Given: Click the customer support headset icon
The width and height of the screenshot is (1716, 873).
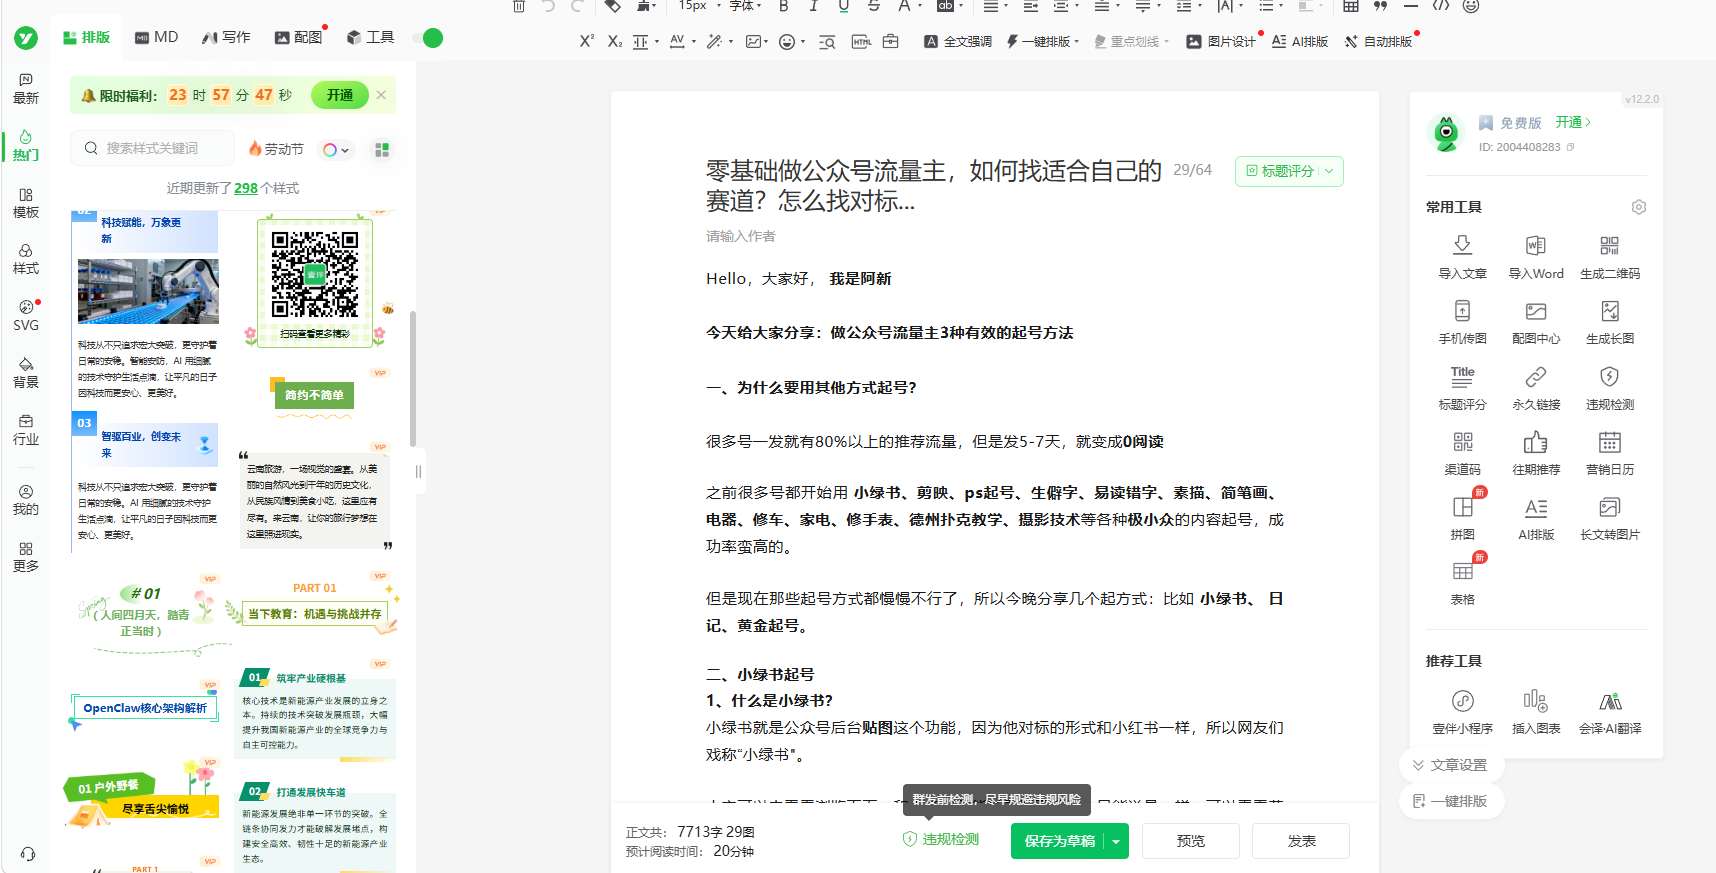Looking at the screenshot, I should (x=27, y=854).
